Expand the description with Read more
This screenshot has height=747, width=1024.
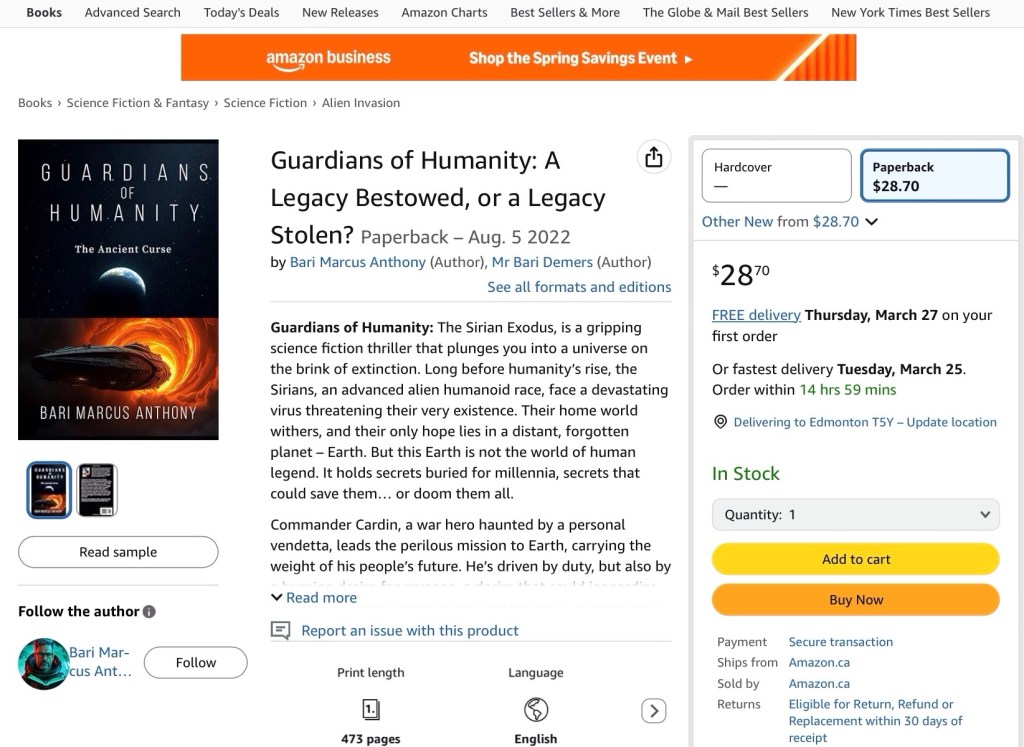click(314, 598)
